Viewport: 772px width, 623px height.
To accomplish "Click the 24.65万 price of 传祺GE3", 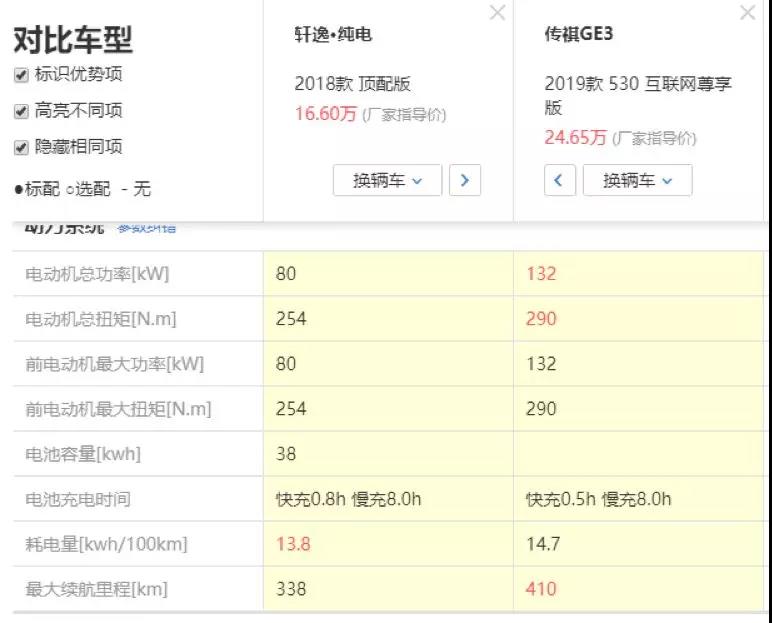I will [575, 137].
